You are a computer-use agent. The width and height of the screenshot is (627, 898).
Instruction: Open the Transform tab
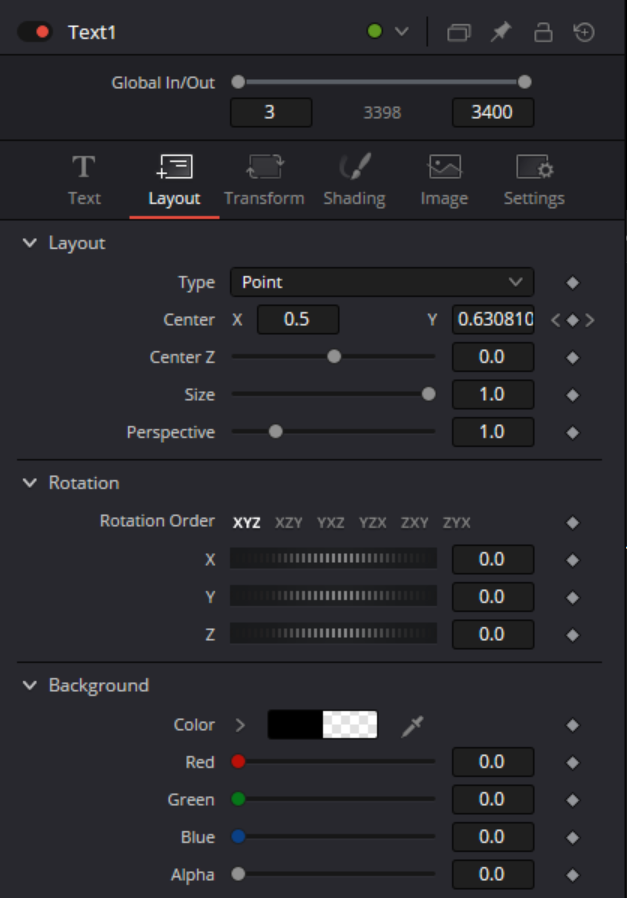click(264, 180)
